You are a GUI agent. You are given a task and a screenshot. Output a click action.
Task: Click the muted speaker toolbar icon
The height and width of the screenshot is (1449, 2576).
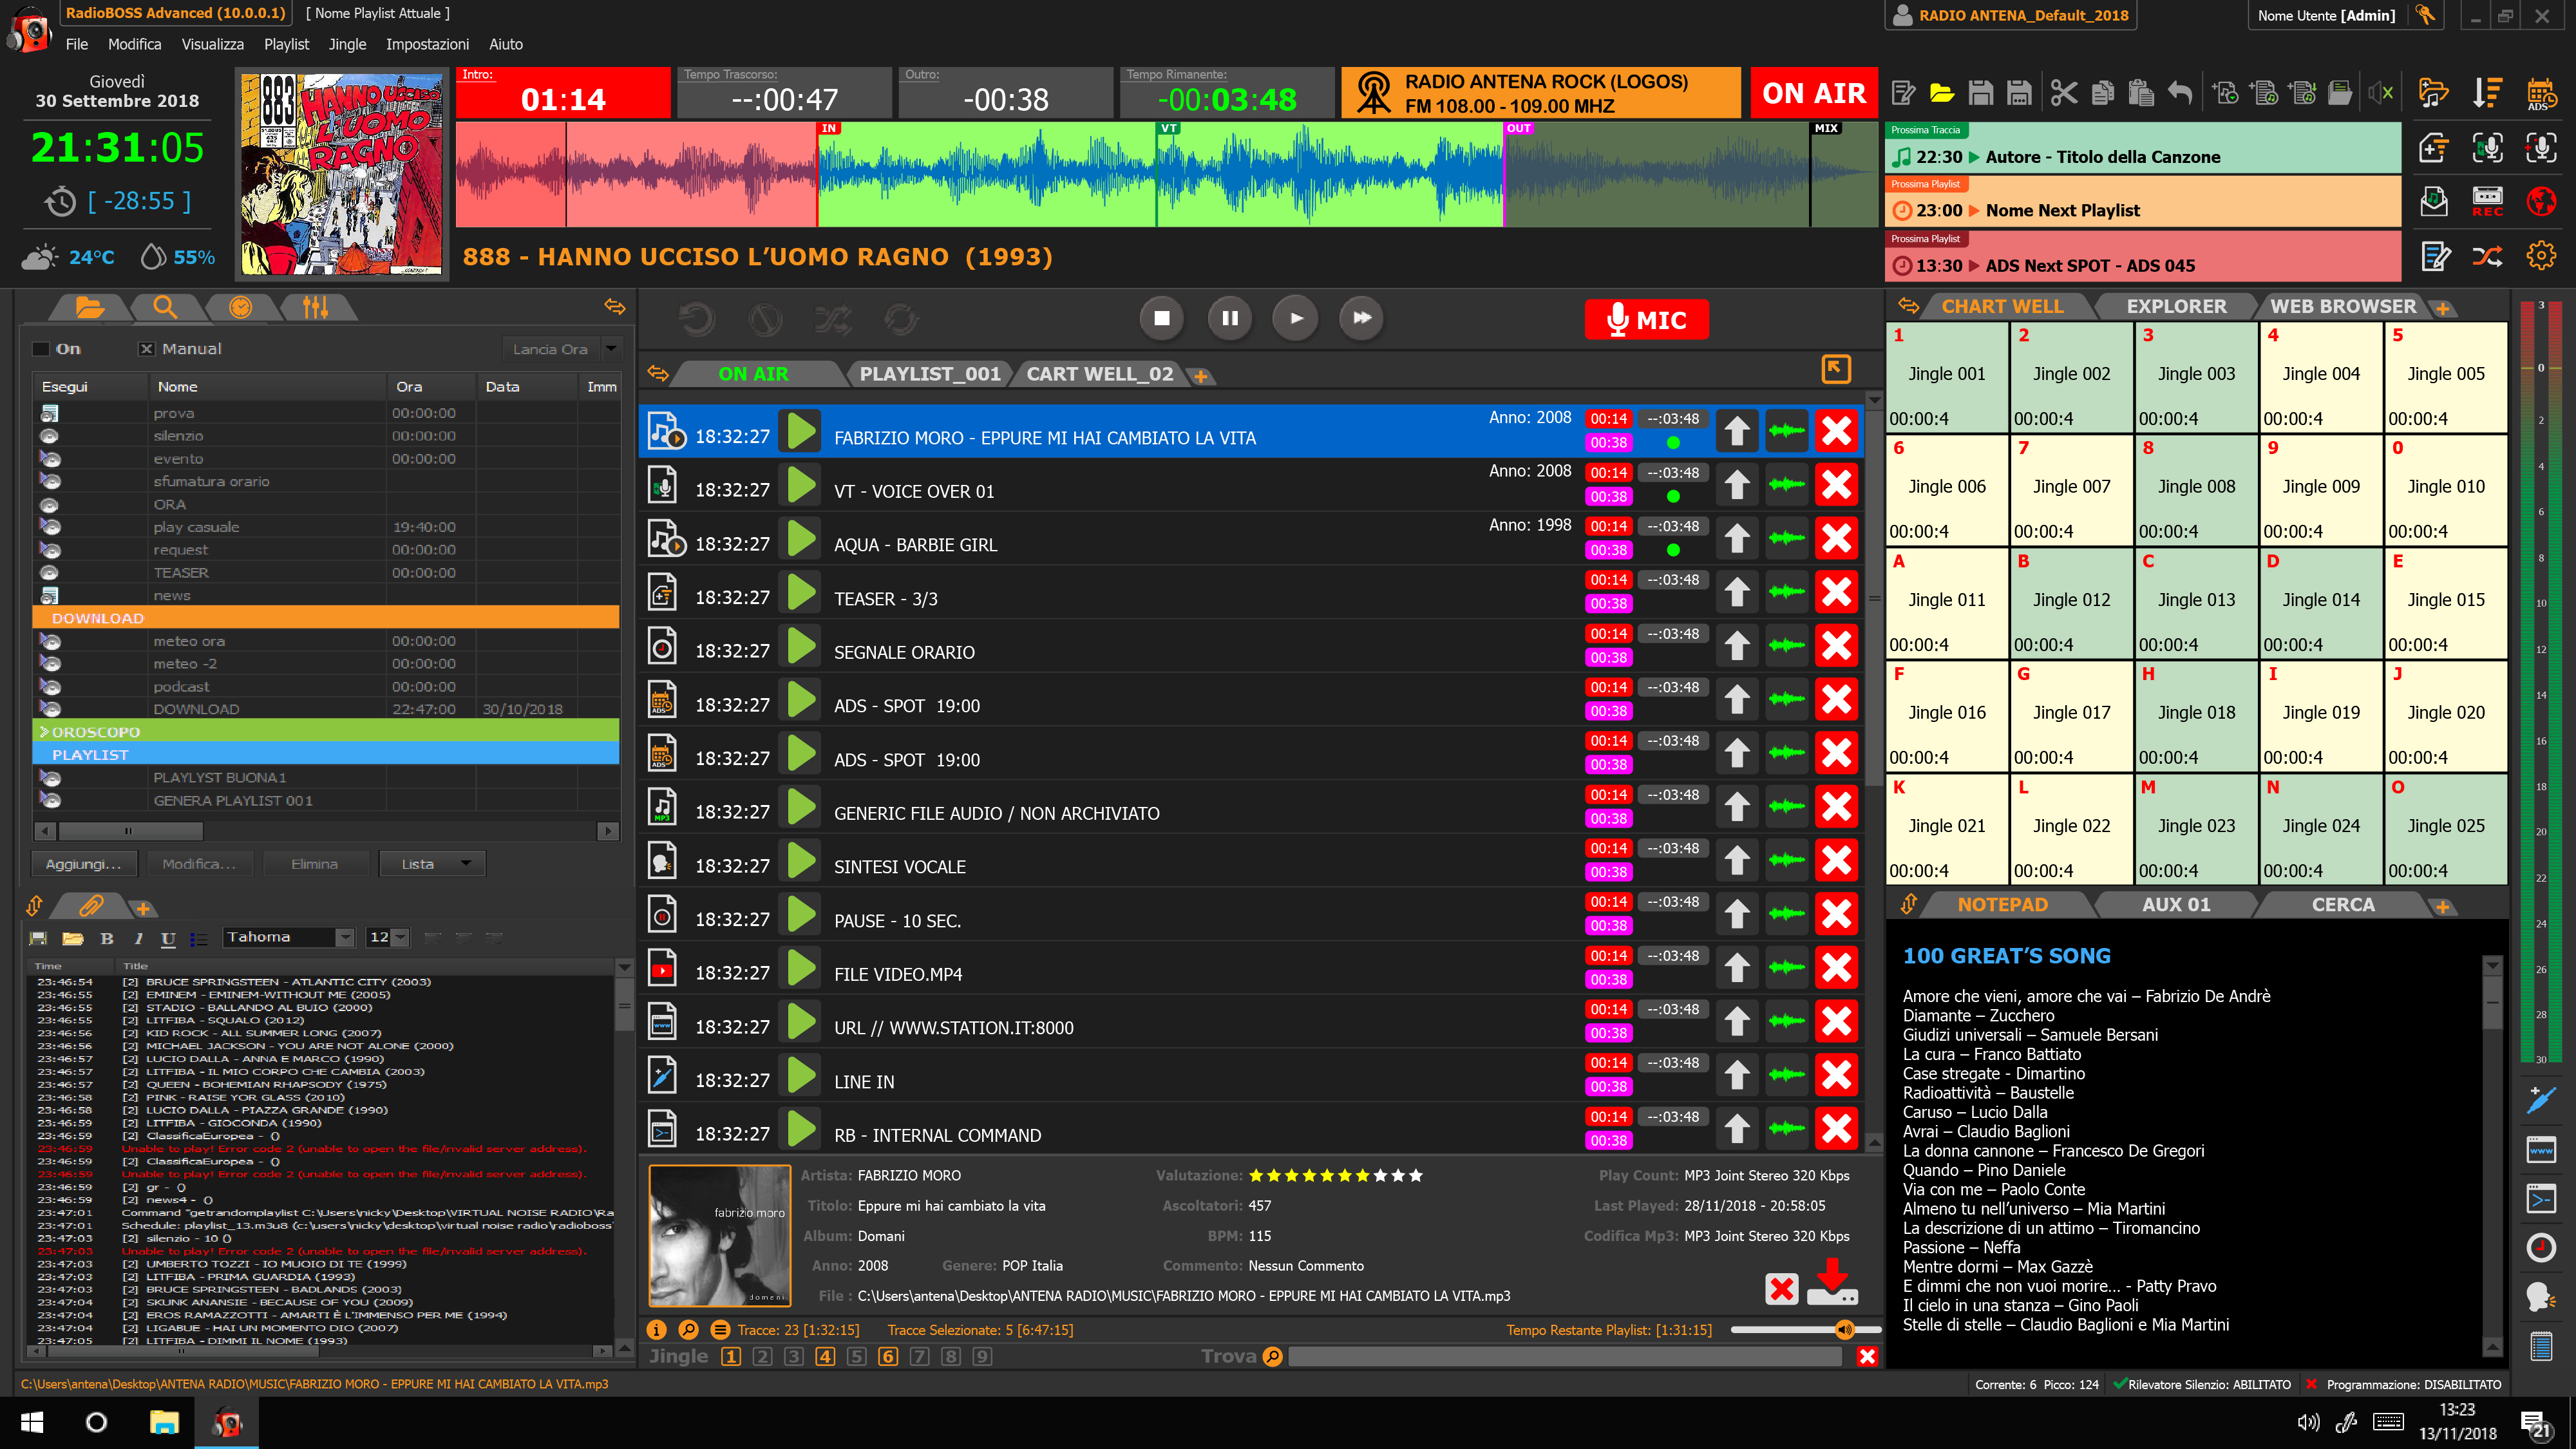tap(2380, 94)
